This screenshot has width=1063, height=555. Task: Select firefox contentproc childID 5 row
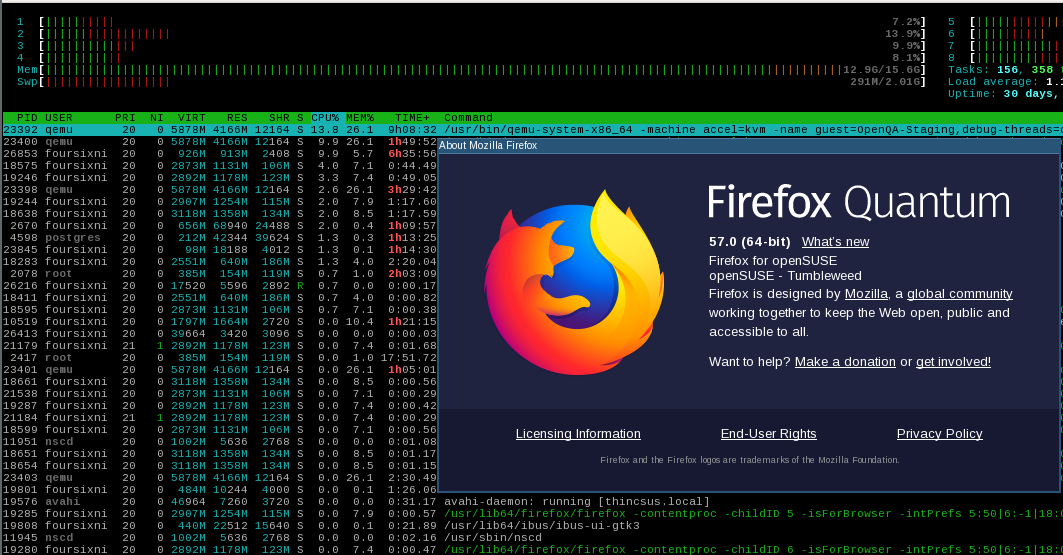coord(533,514)
